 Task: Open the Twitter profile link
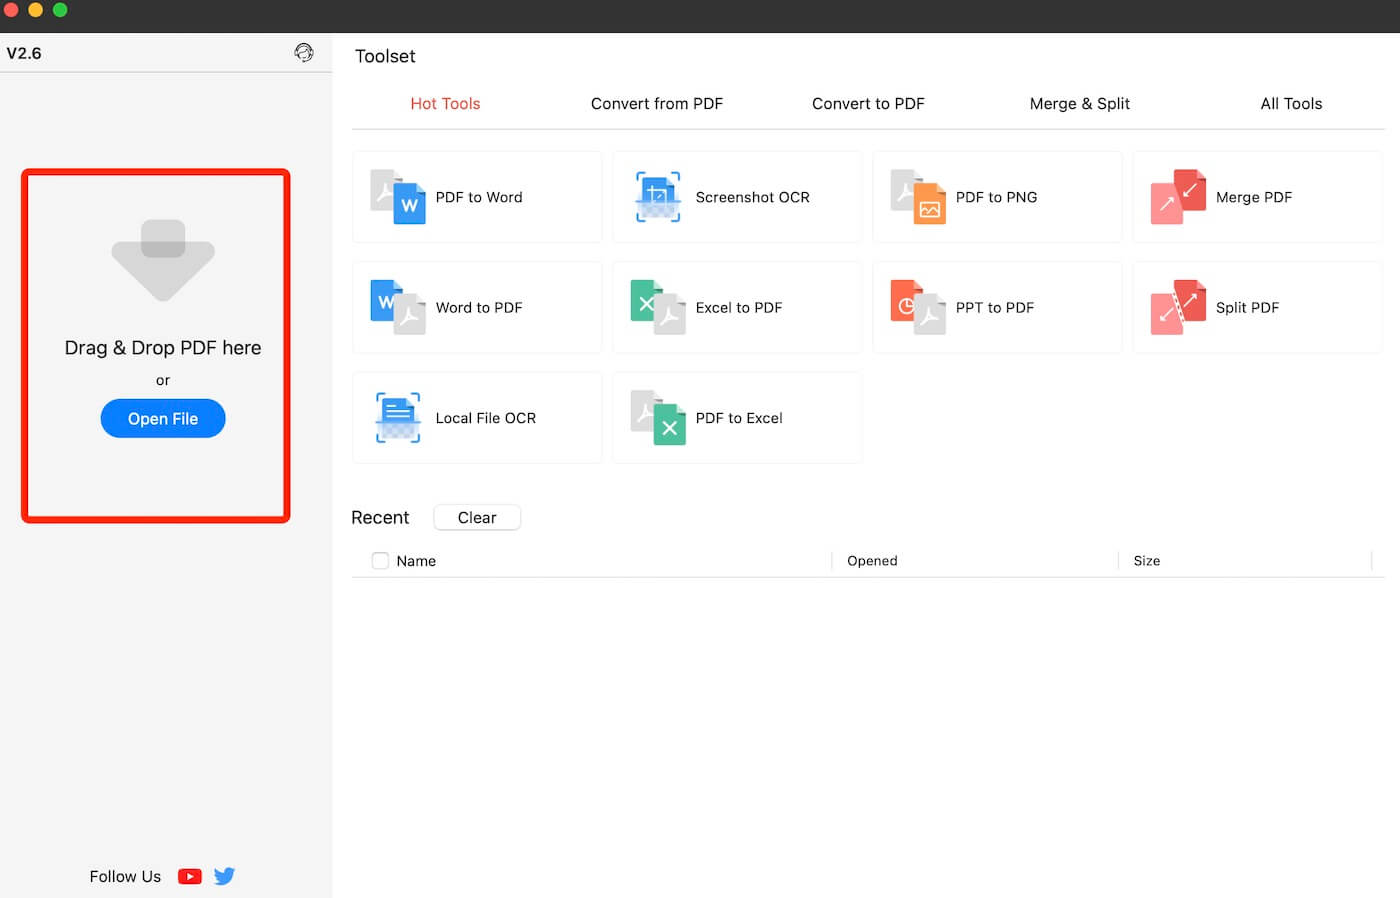[224, 876]
